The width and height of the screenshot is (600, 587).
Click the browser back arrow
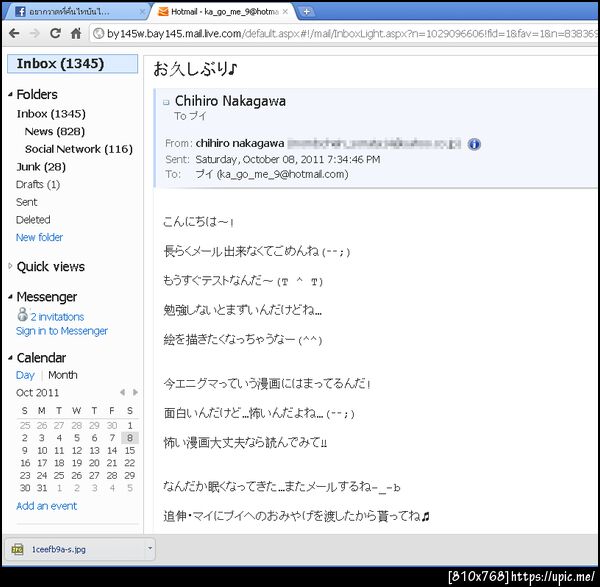(x=14, y=34)
